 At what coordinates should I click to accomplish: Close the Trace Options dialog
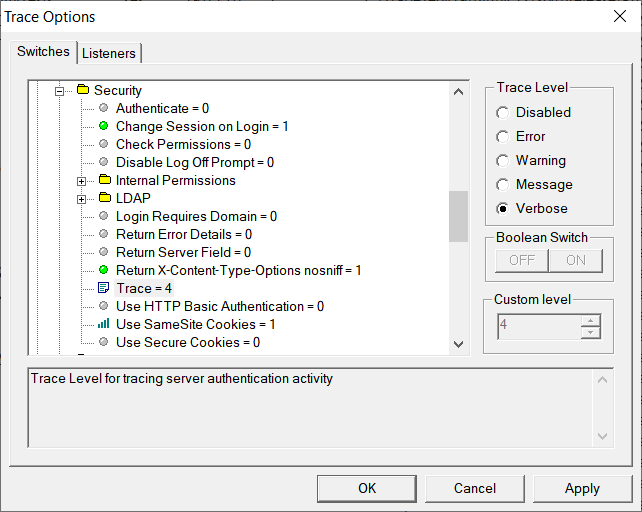coord(620,16)
